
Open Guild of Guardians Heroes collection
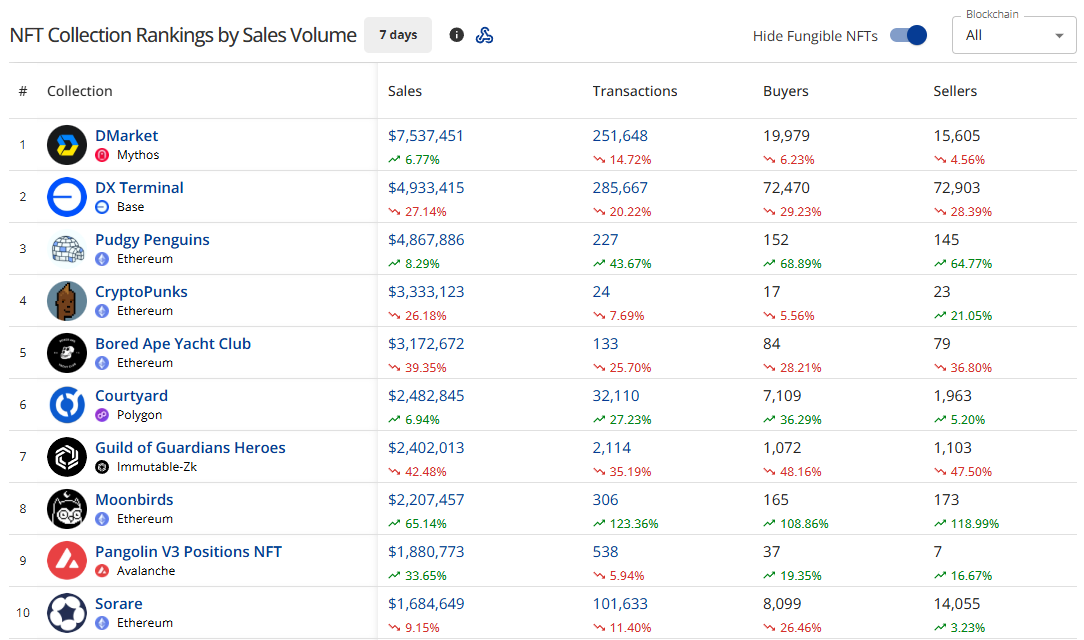(x=190, y=448)
